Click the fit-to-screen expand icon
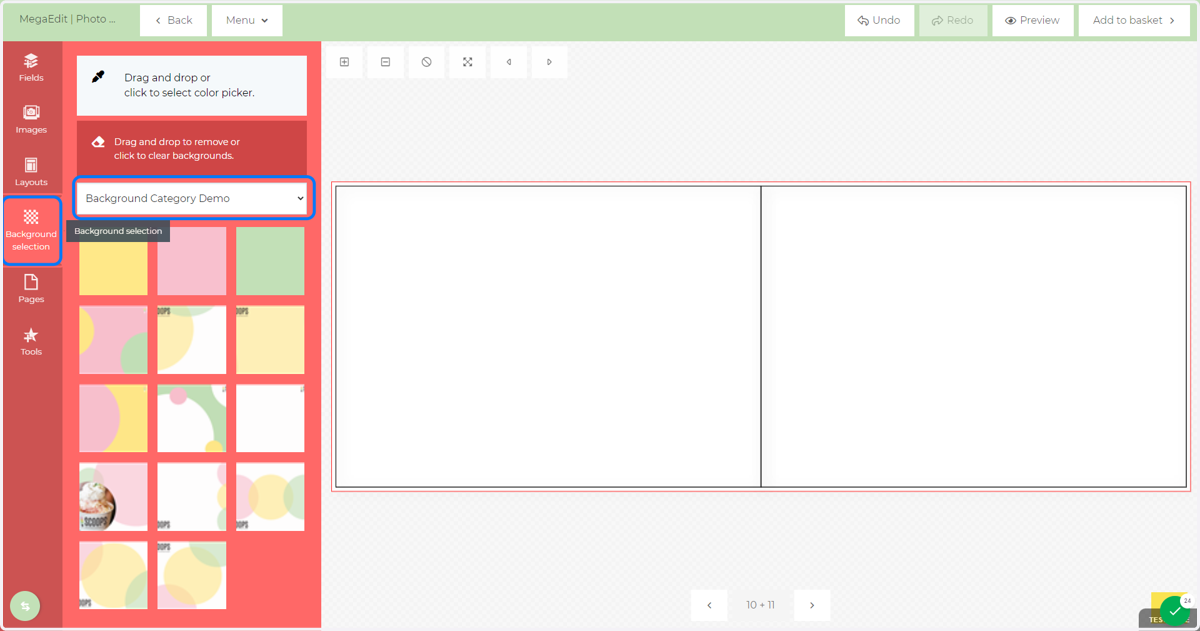1200x631 pixels. click(x=467, y=62)
